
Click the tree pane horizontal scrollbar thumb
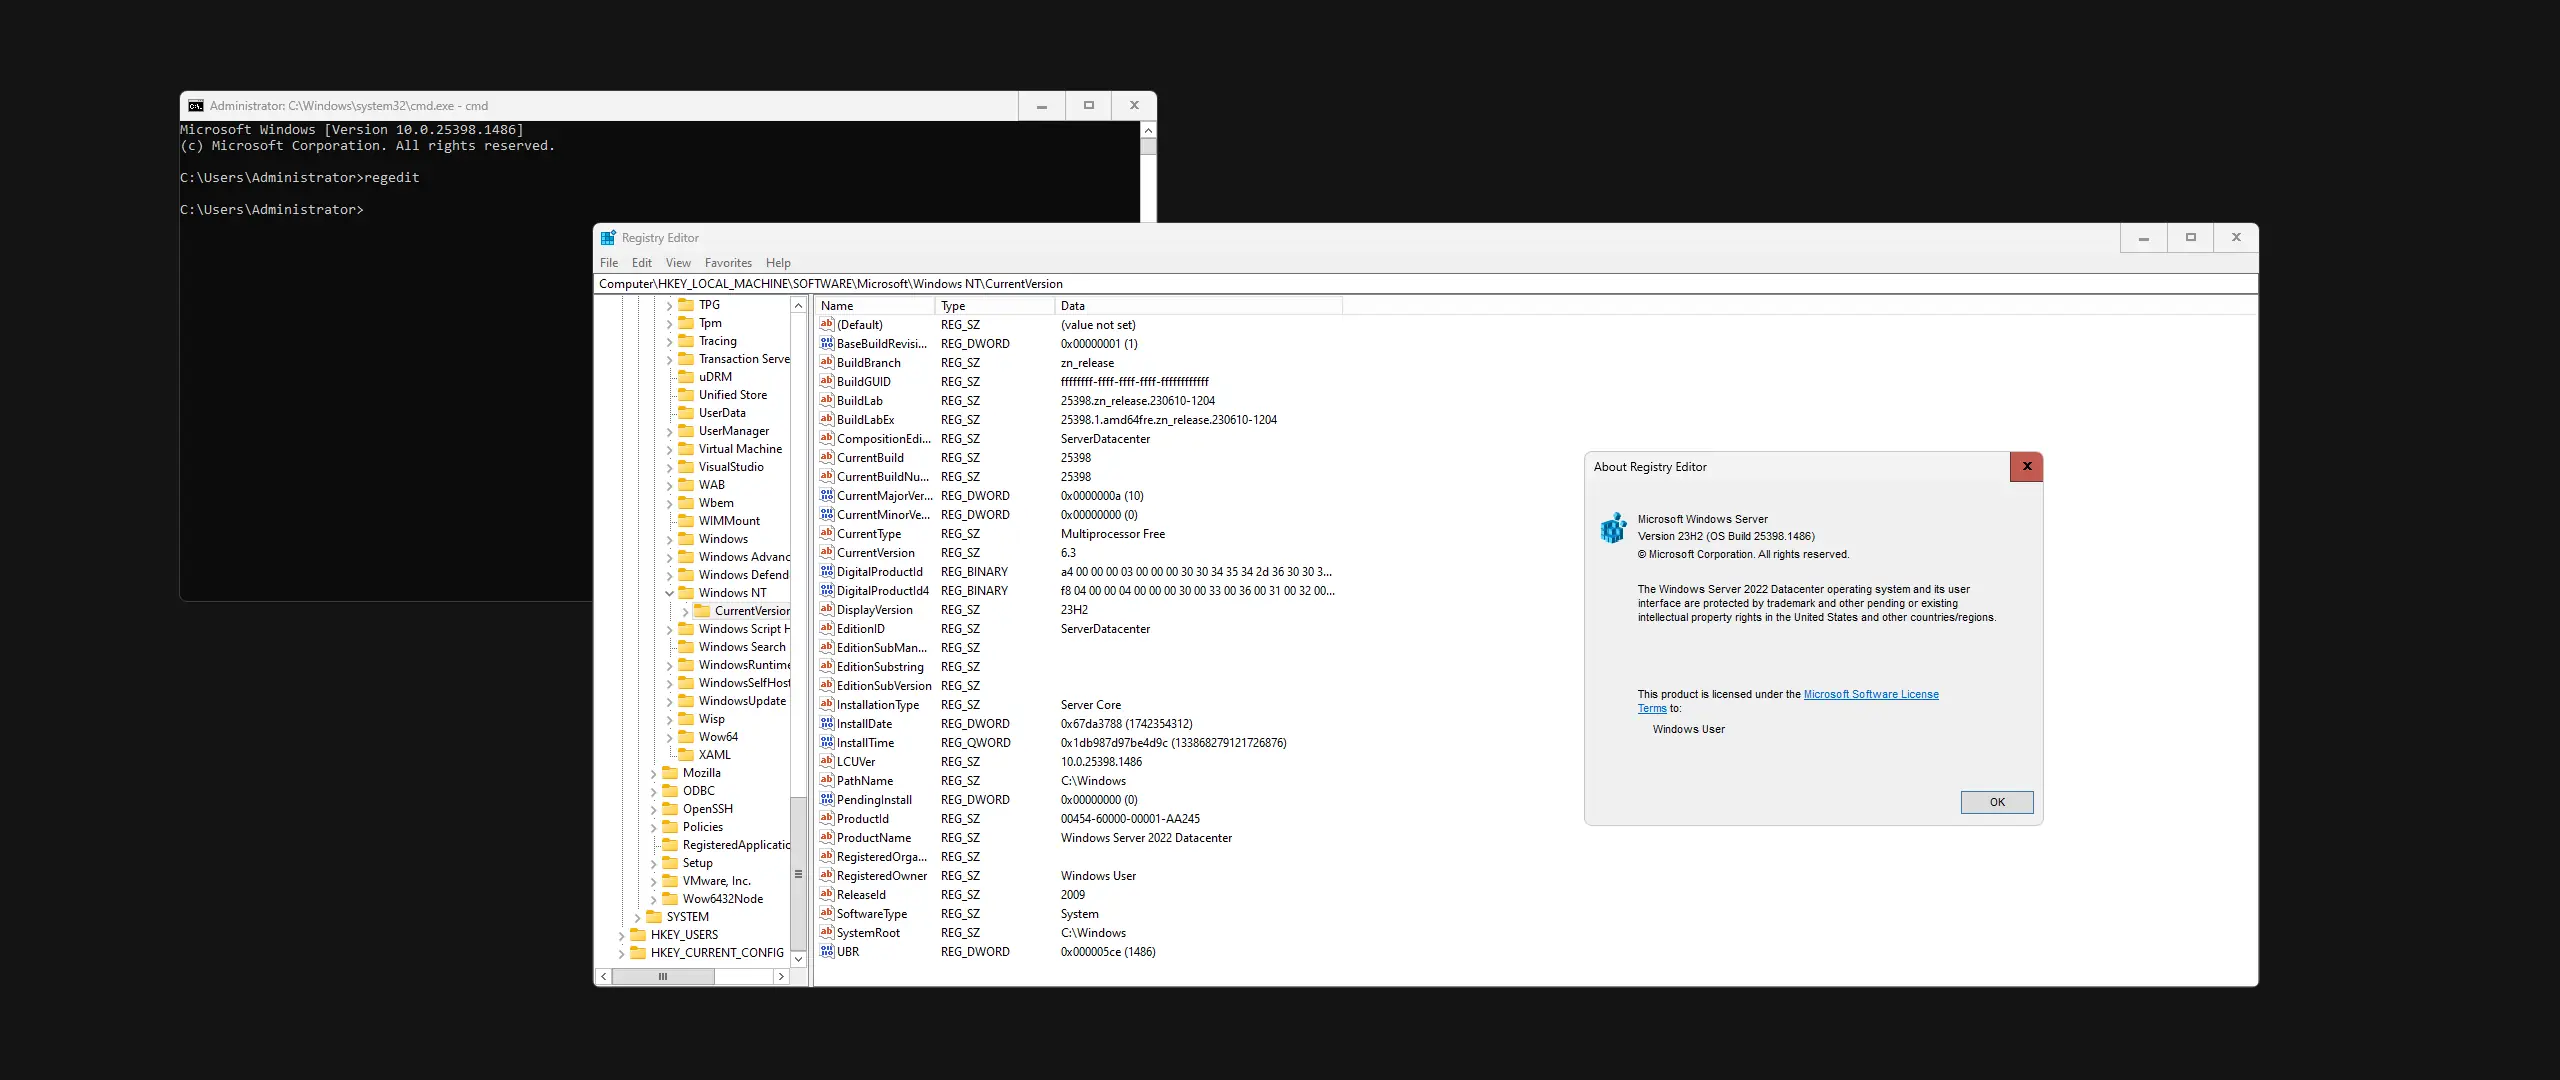662,977
